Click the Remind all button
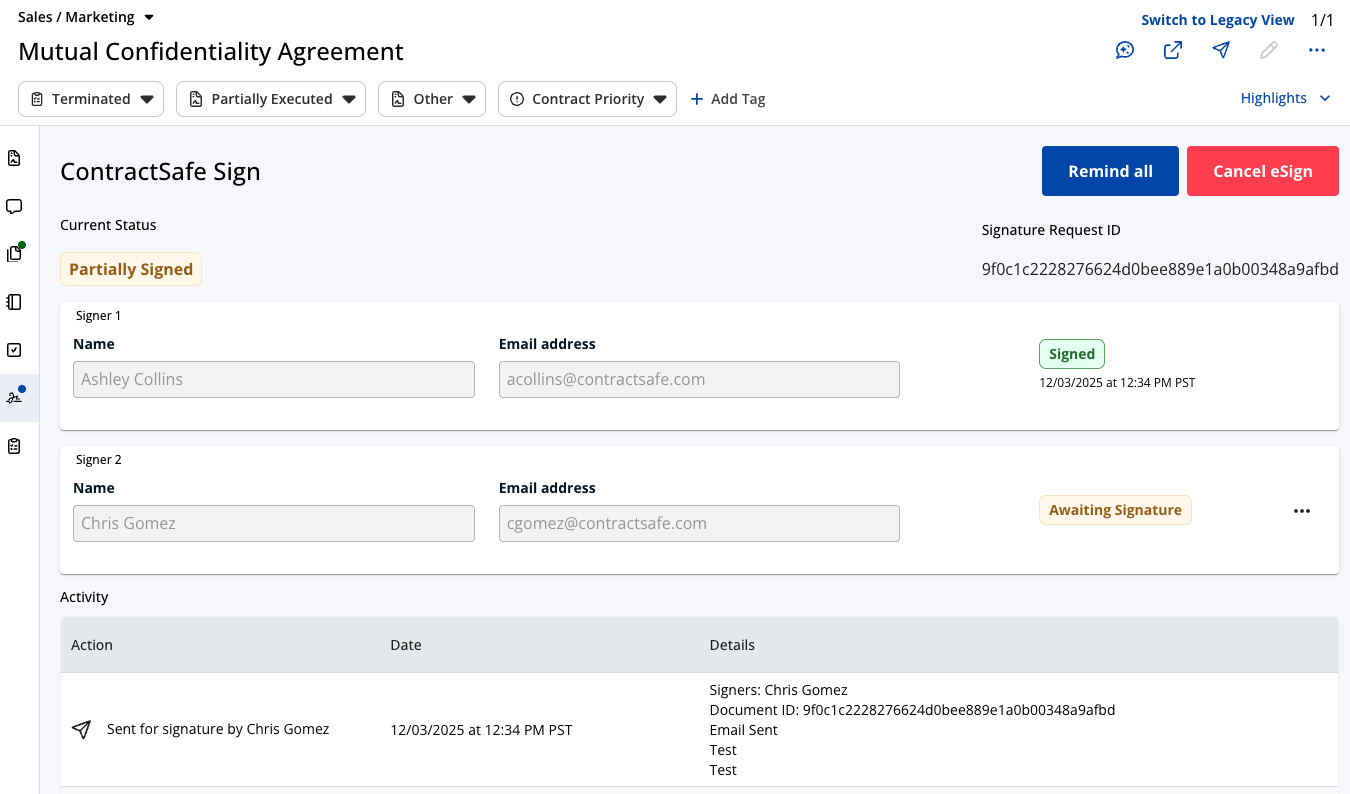Screen dimensions: 1350x794 1110,170
